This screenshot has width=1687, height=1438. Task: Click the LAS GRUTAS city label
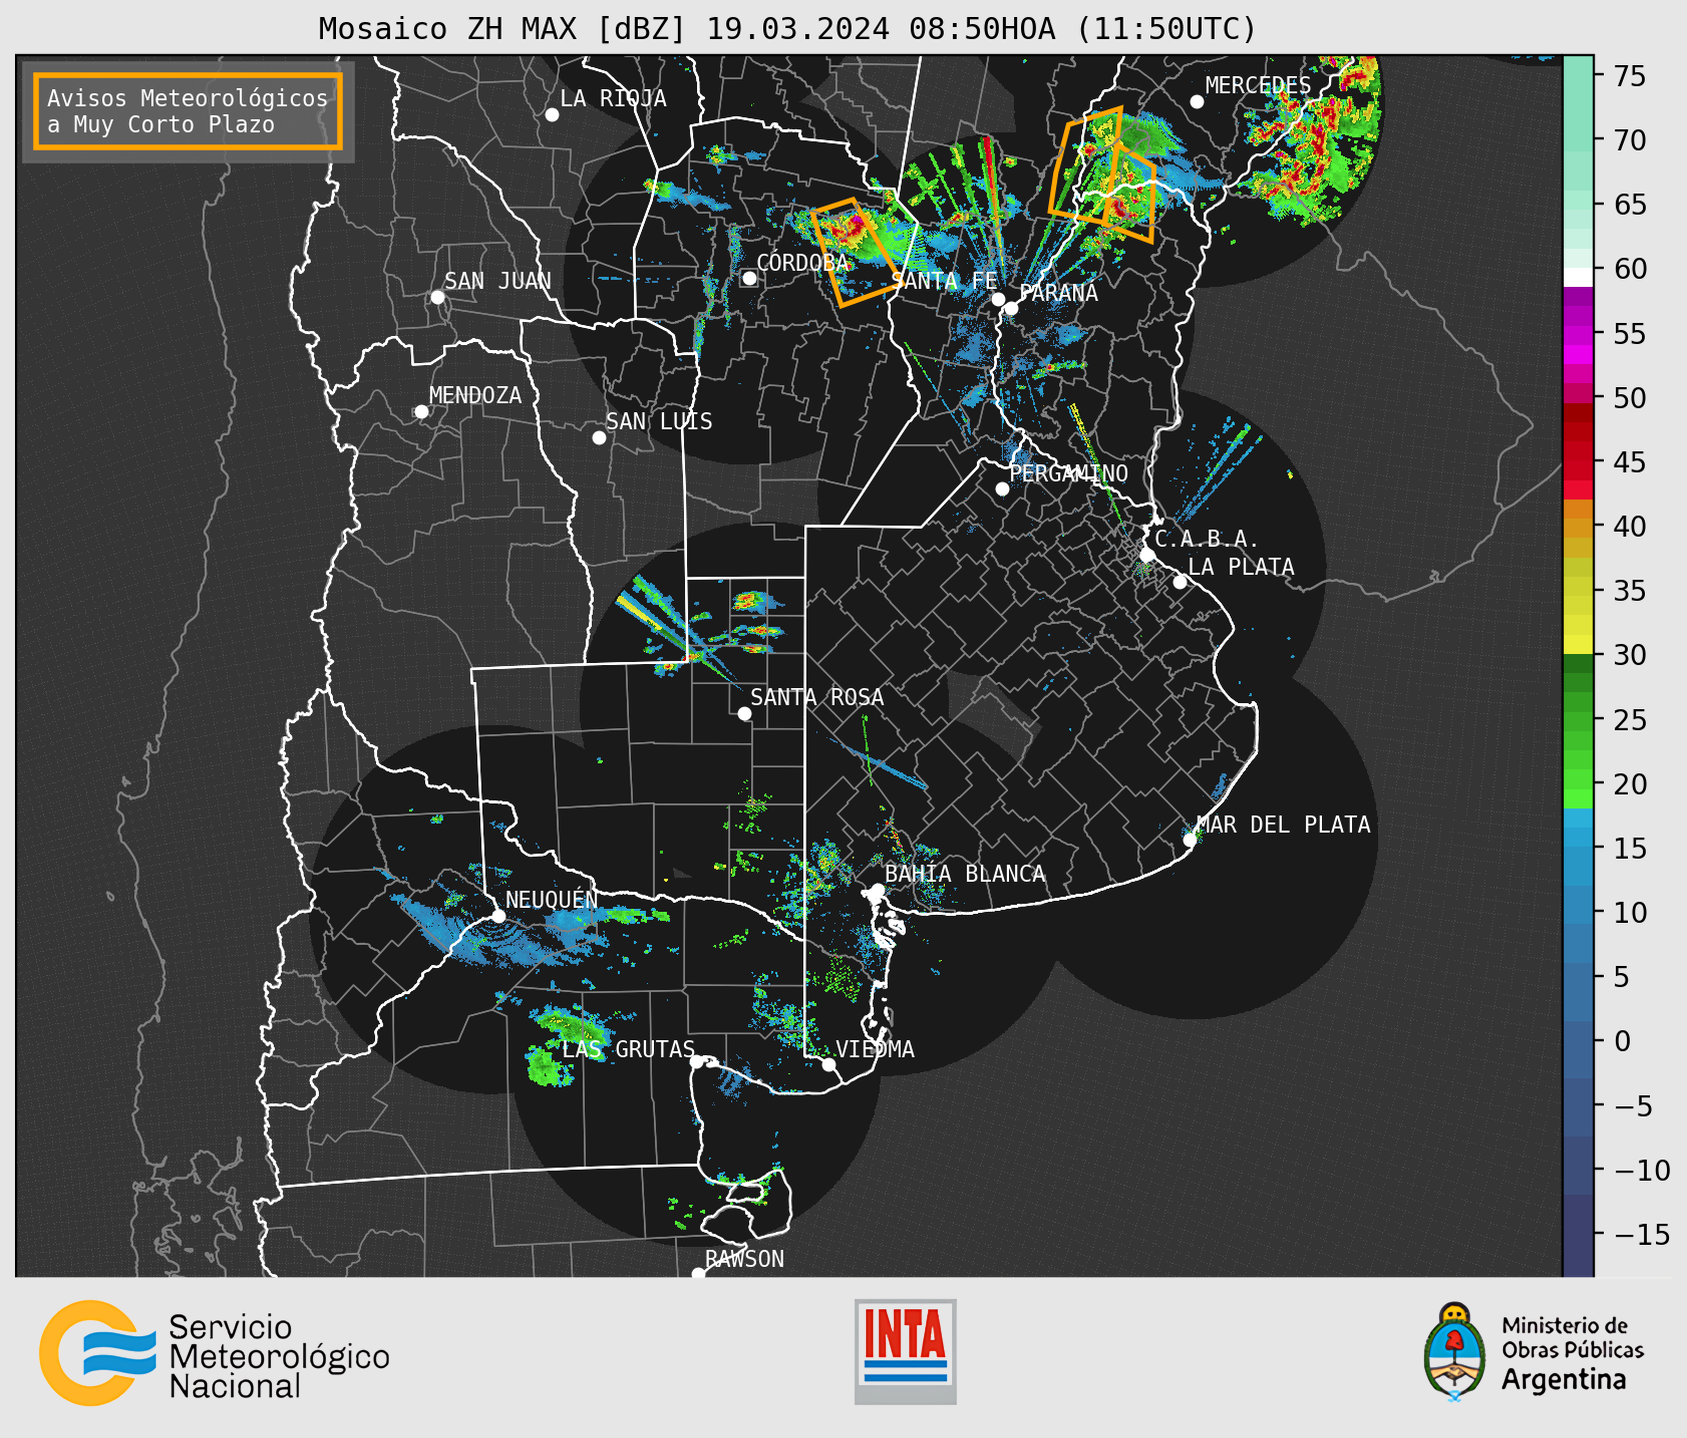pyautogui.click(x=628, y=1049)
